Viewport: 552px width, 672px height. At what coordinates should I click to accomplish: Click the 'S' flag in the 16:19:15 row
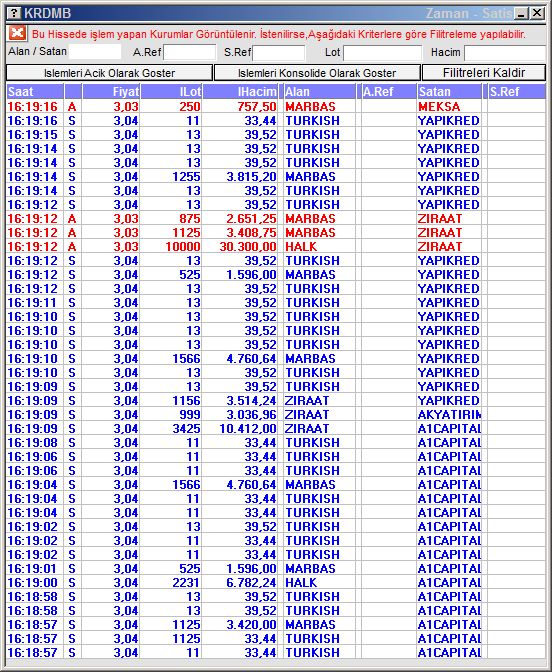[x=72, y=135]
